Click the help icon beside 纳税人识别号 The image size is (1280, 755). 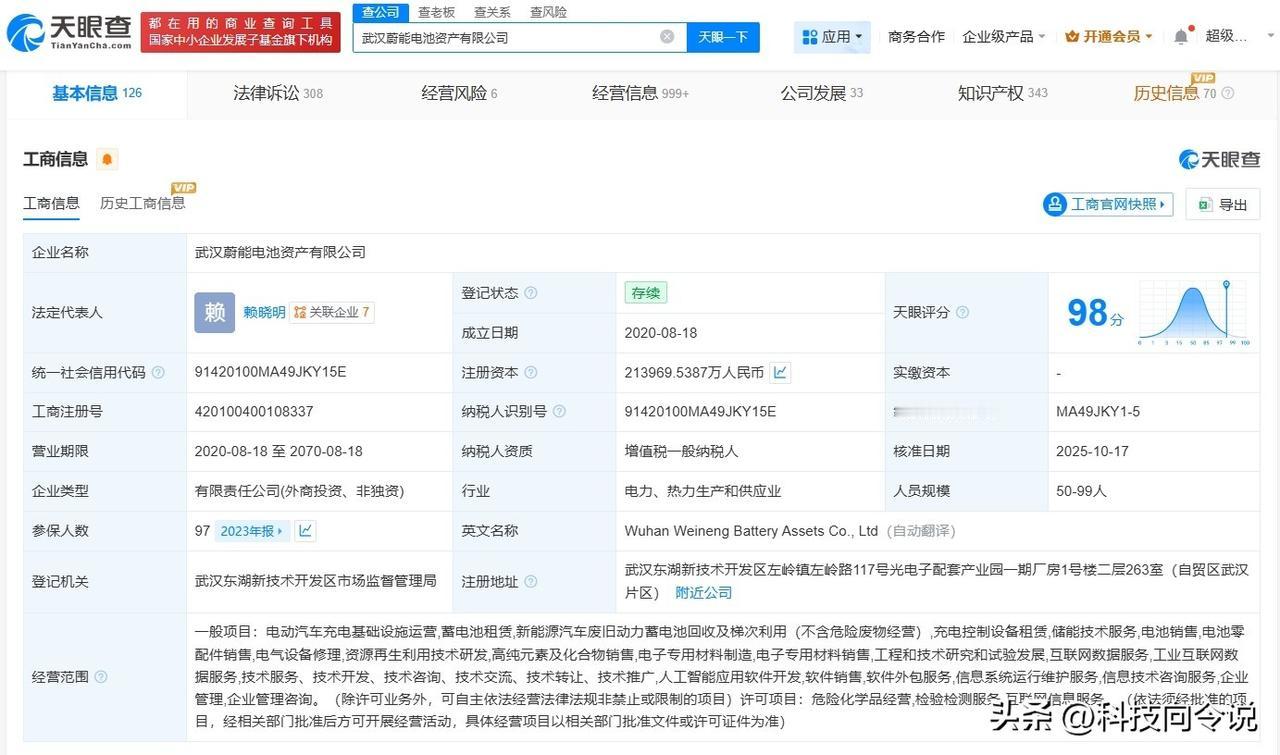(x=559, y=411)
